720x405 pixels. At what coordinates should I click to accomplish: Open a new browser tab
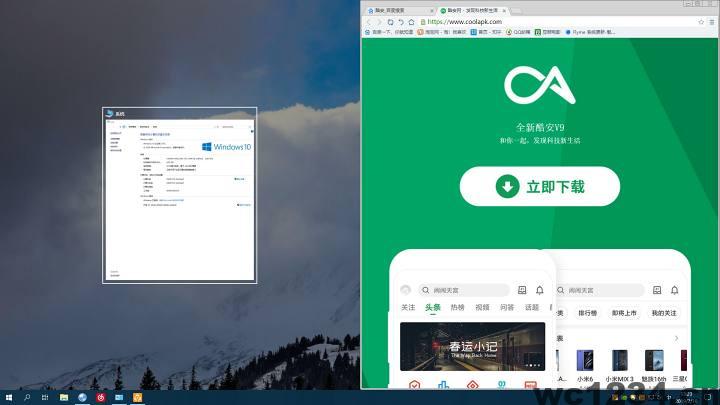[516, 10]
